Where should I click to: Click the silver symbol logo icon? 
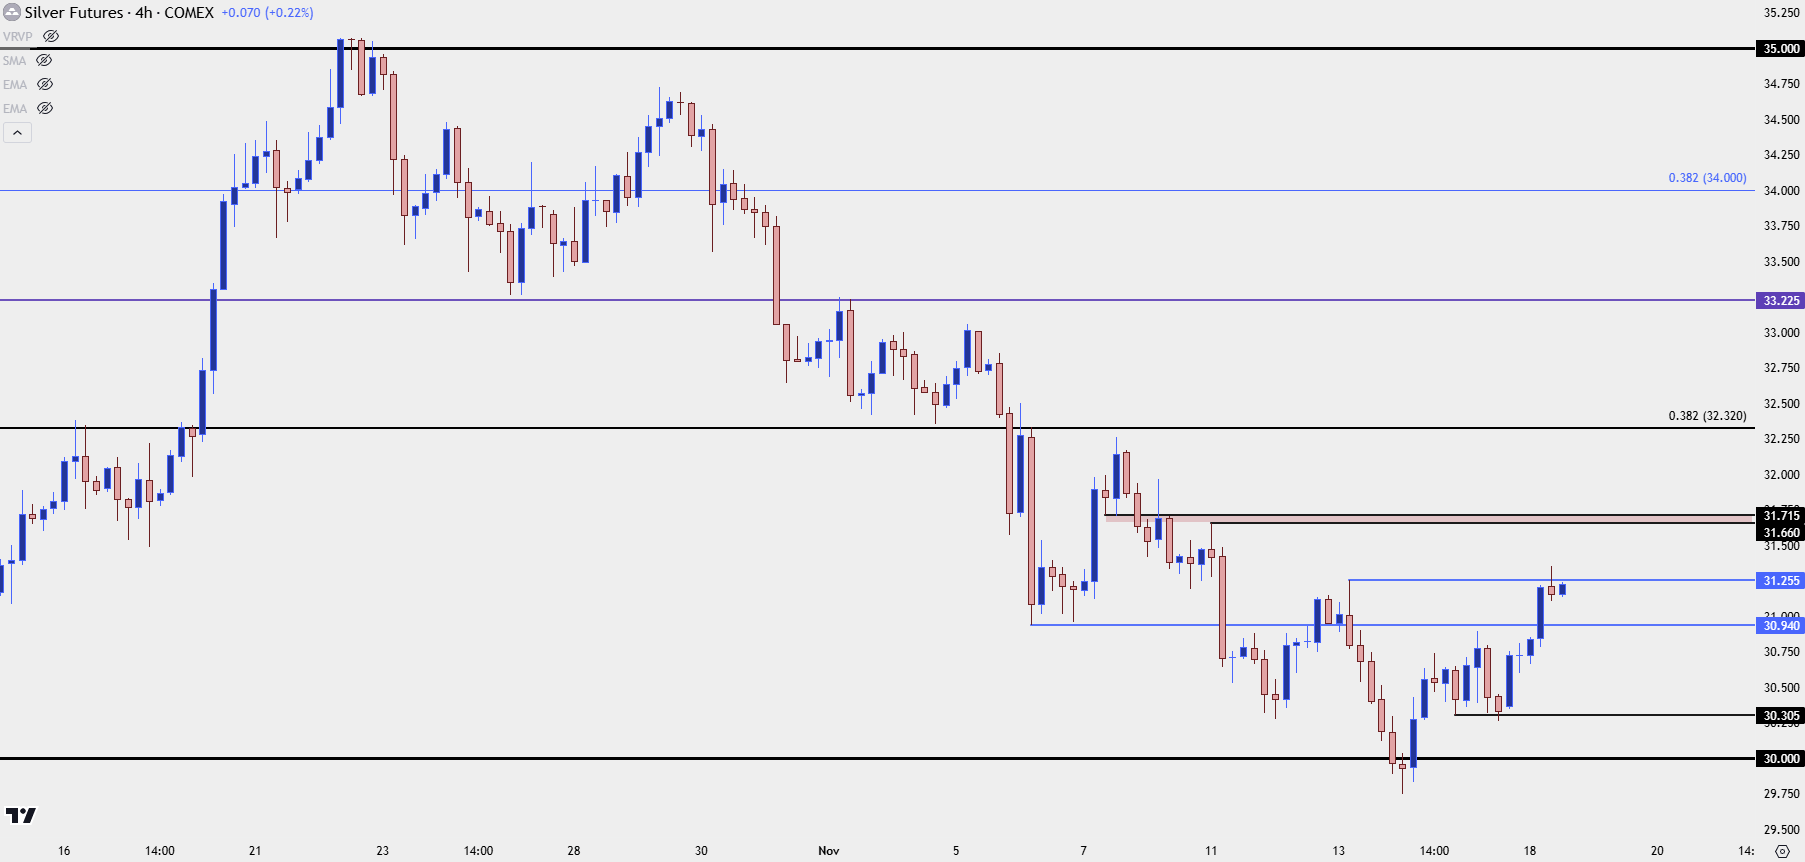click(12, 12)
